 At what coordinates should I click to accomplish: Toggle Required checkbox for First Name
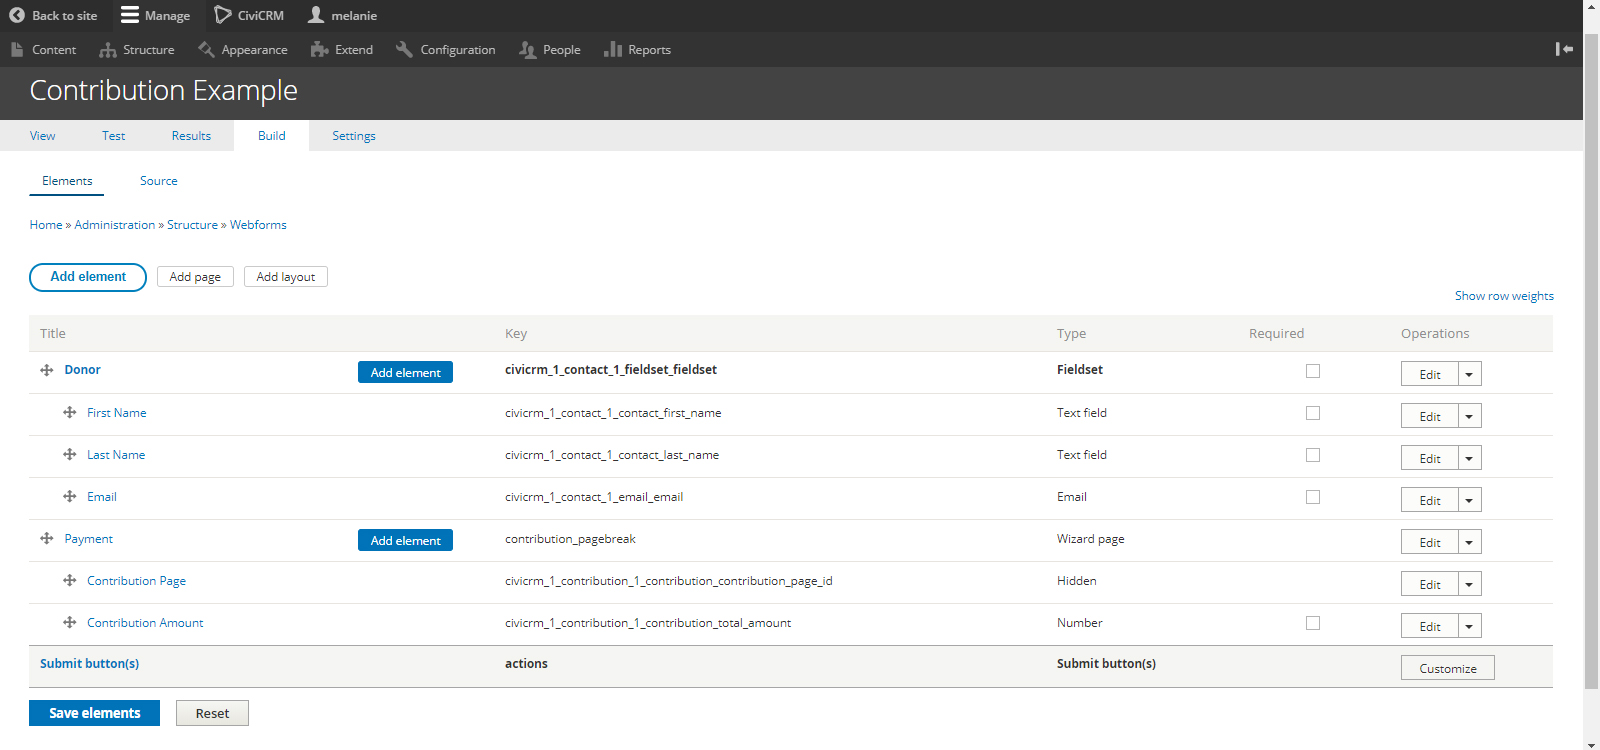point(1313,413)
